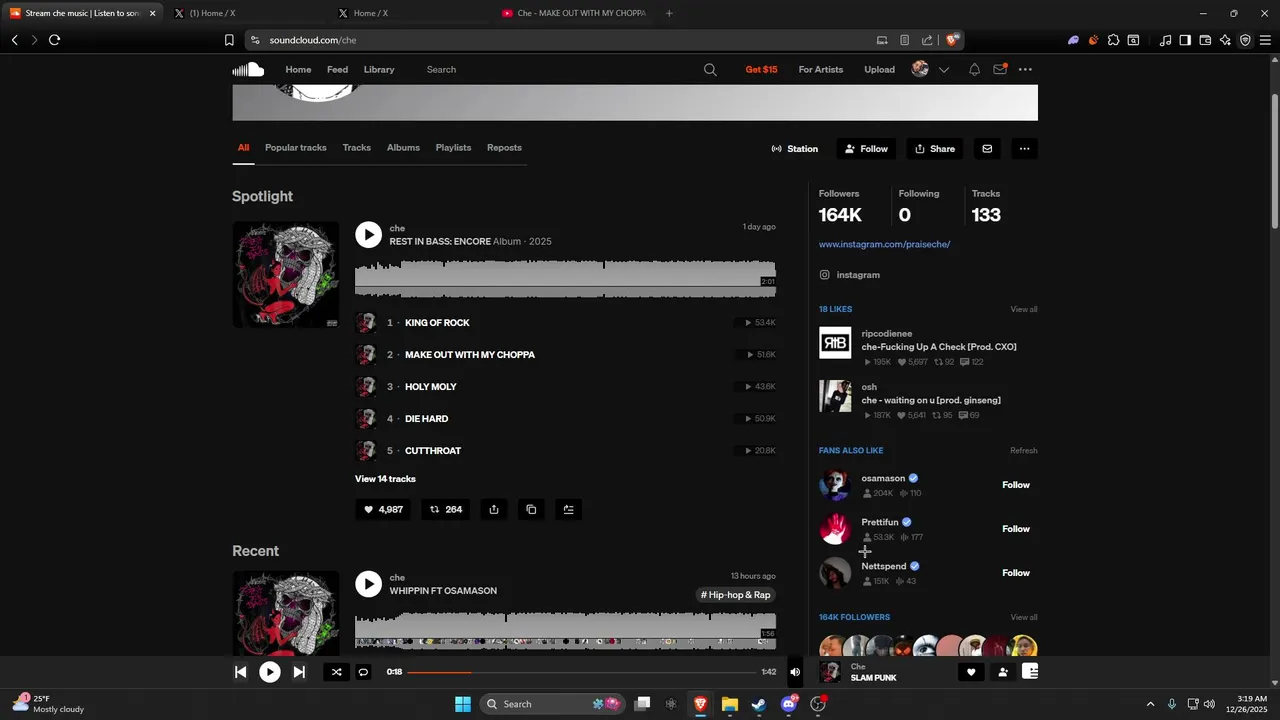Open the Next up queue icon
Screen dimensions: 1280x720
point(1030,672)
